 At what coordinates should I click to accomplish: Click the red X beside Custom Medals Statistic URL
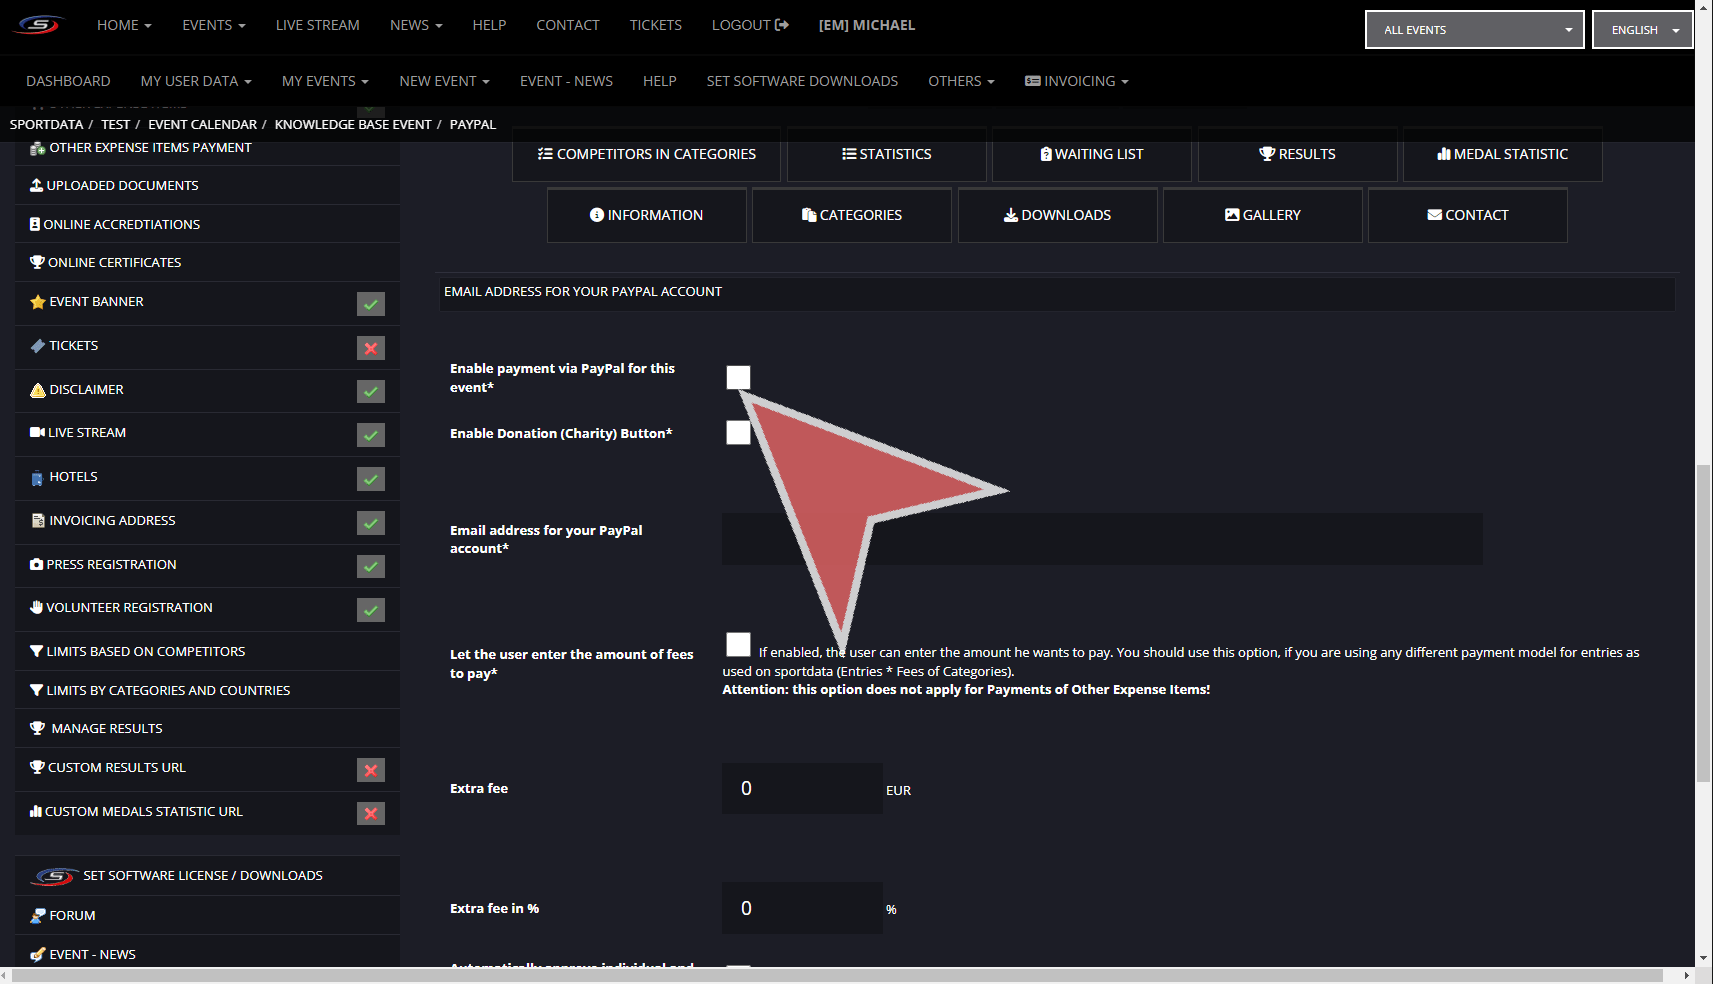pos(371,814)
